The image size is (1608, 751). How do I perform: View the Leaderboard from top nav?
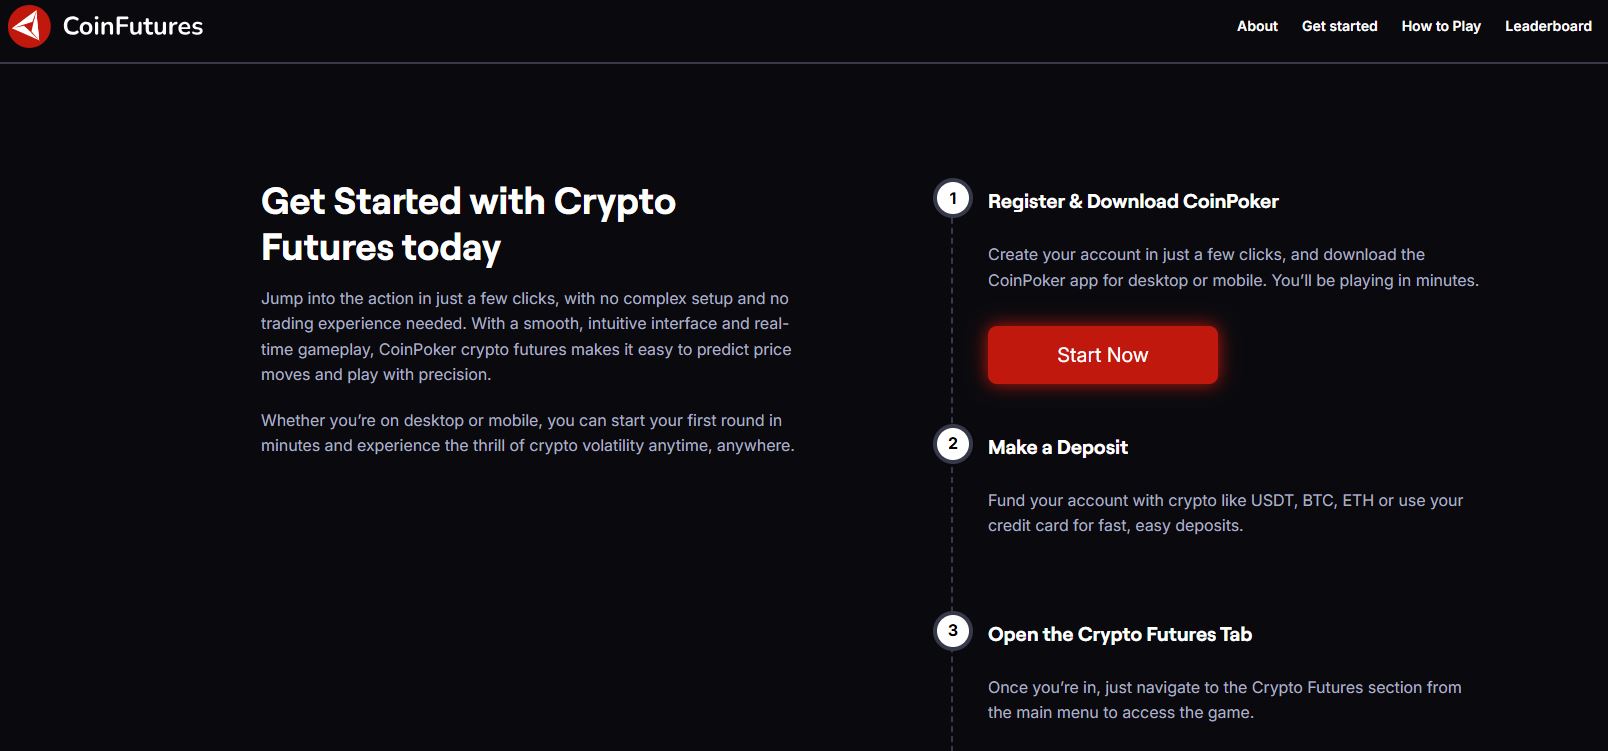pyautogui.click(x=1548, y=26)
